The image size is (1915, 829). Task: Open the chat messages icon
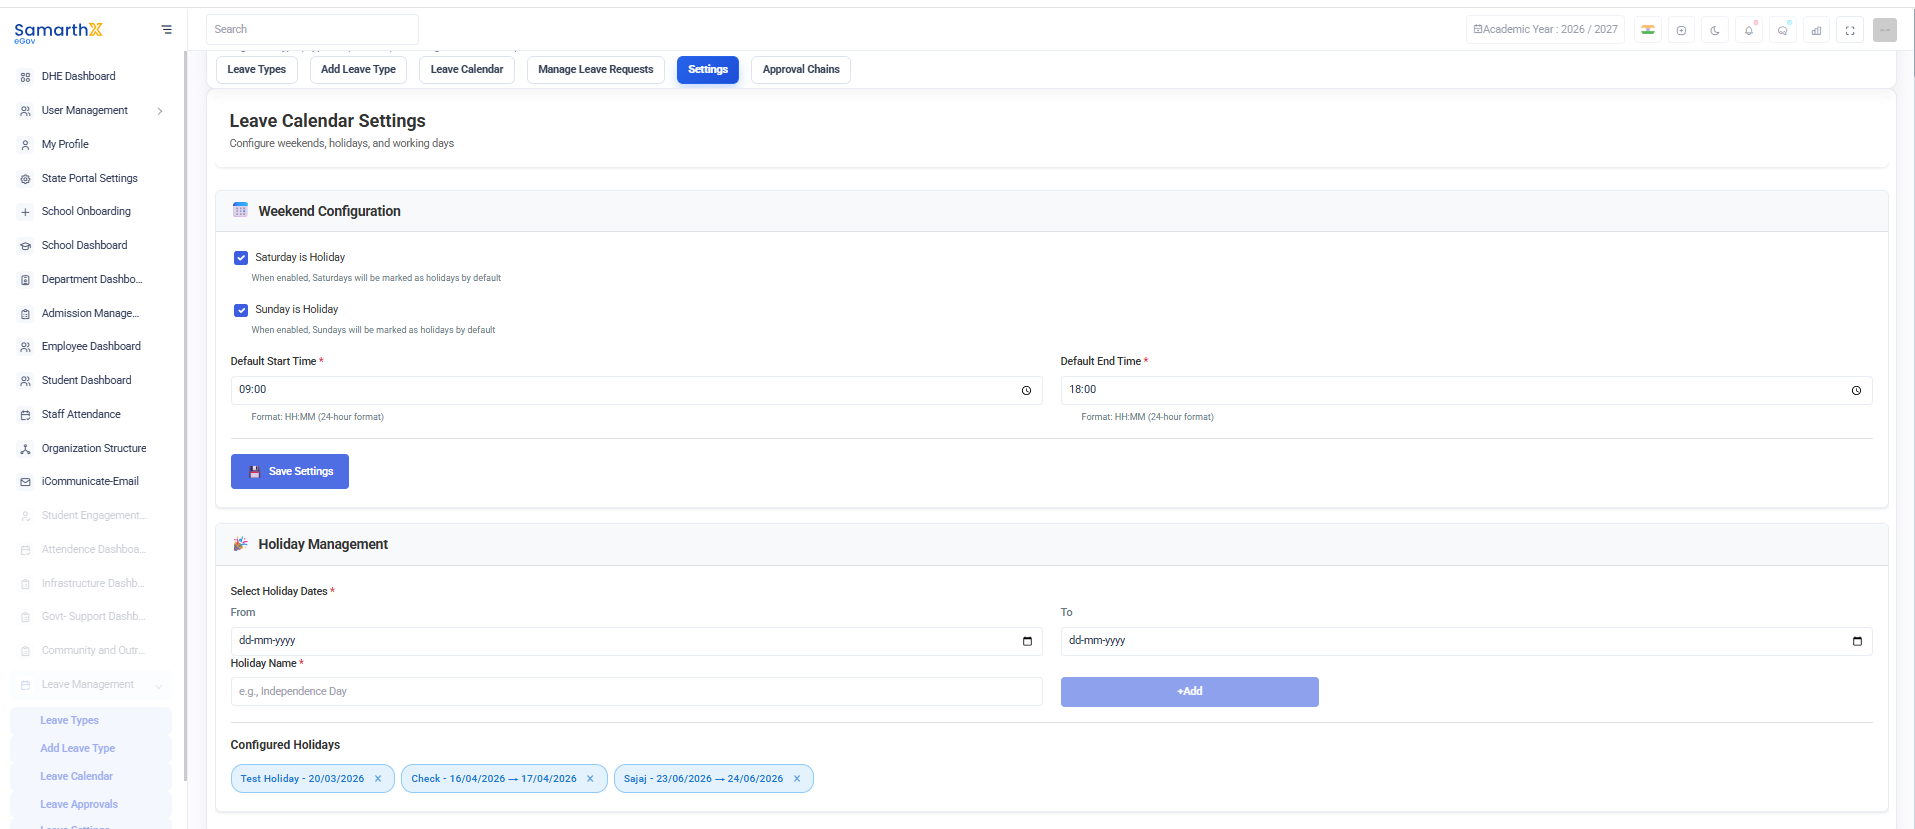click(x=1783, y=30)
